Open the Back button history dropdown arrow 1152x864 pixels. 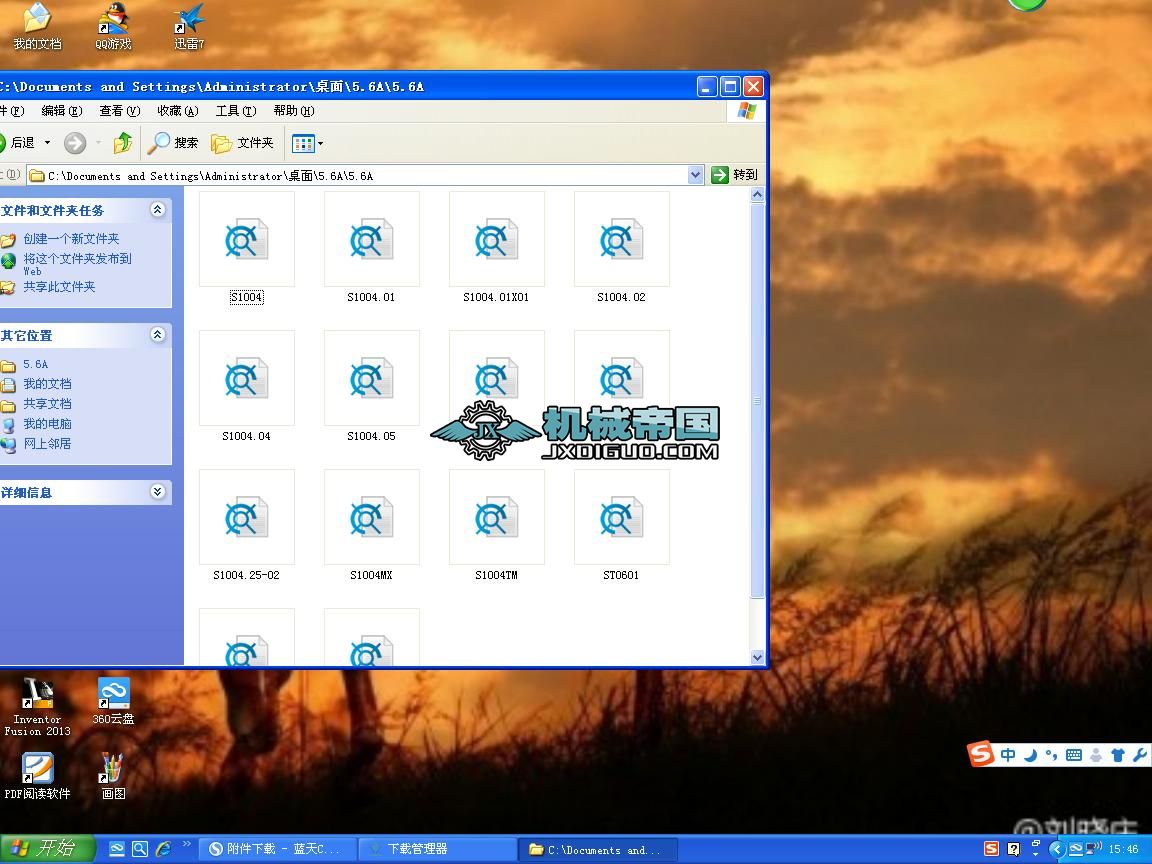coord(48,143)
